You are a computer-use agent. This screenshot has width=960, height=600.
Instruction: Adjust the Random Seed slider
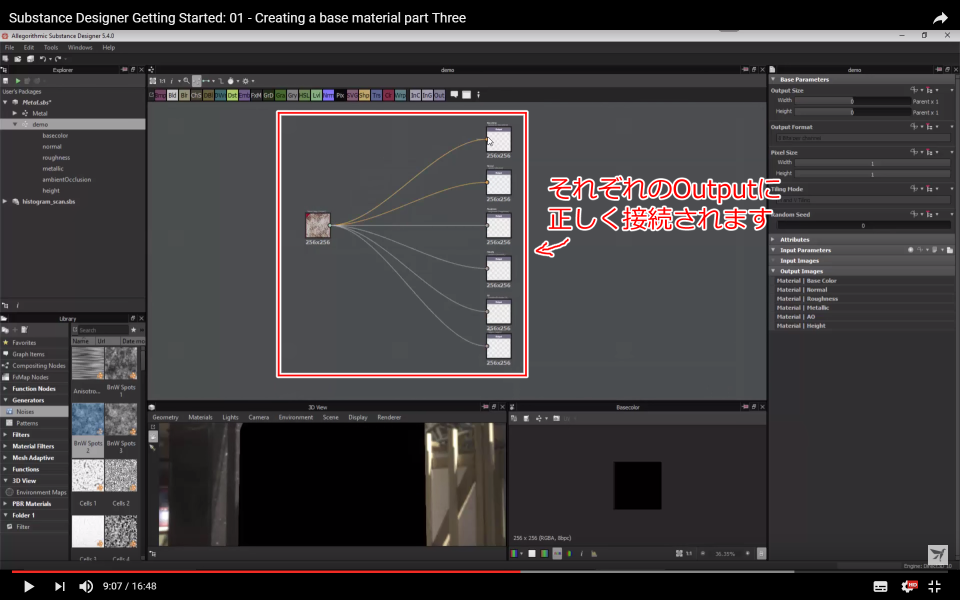[x=863, y=225]
